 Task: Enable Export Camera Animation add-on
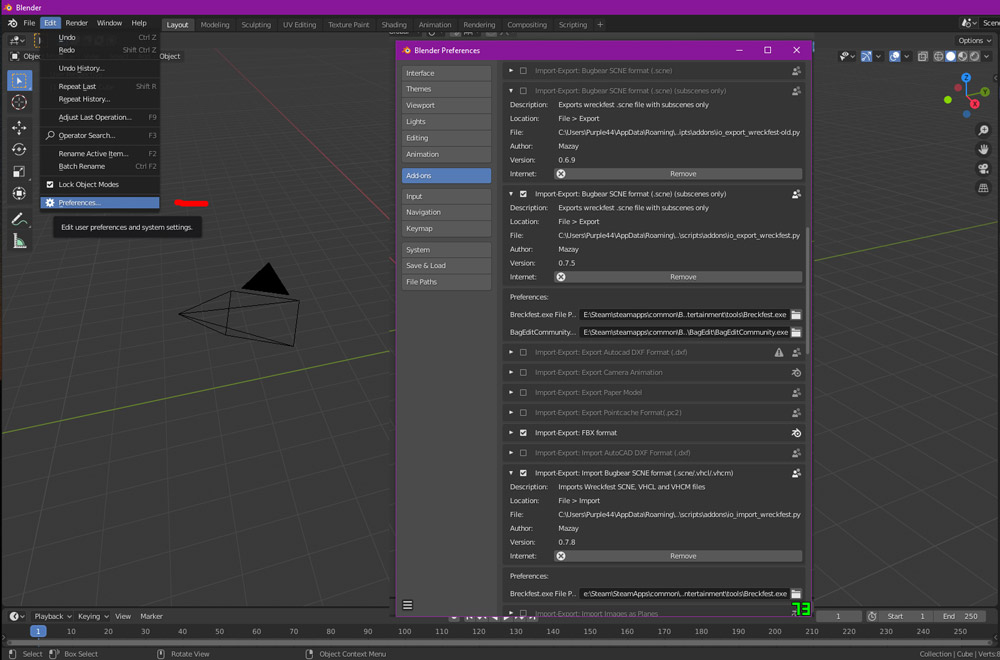523,372
